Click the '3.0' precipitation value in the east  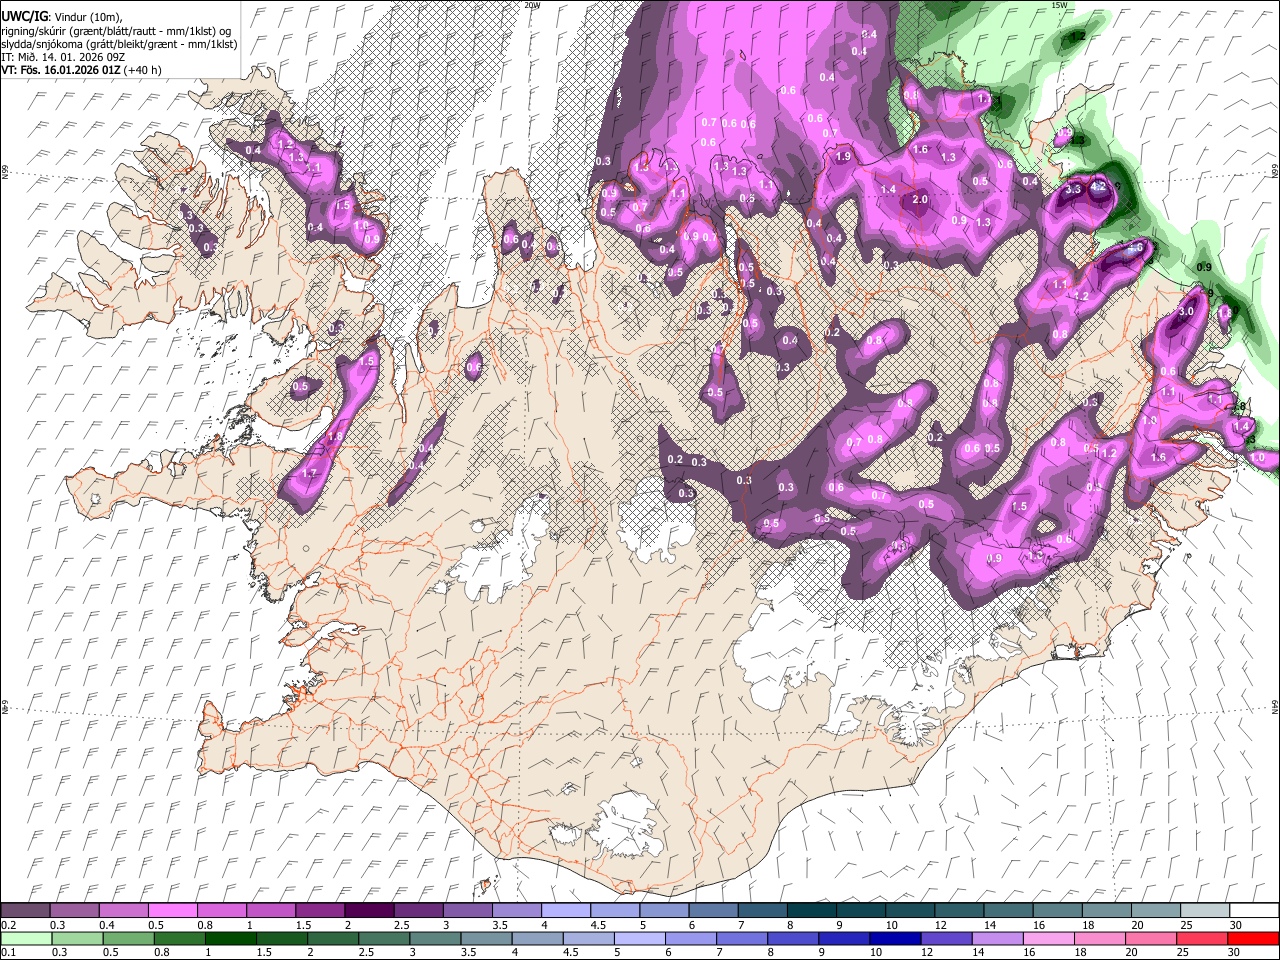coord(1187,312)
